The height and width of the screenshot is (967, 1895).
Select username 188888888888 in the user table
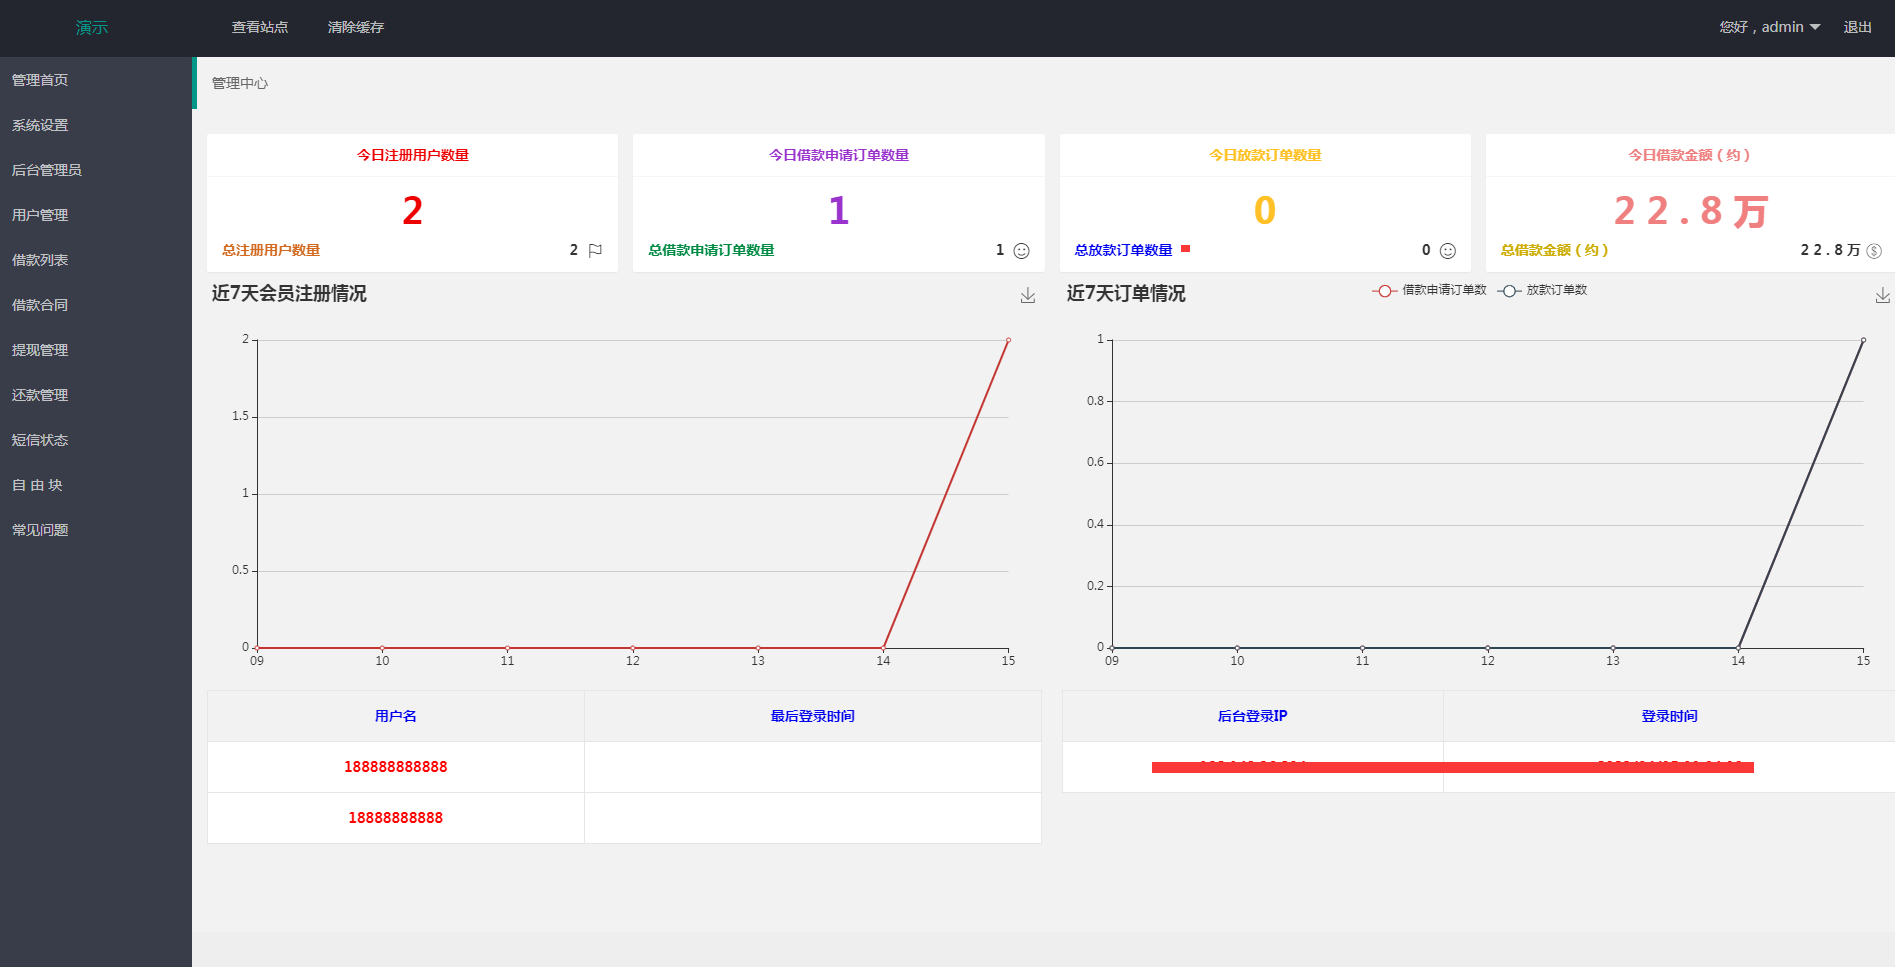pyautogui.click(x=395, y=767)
